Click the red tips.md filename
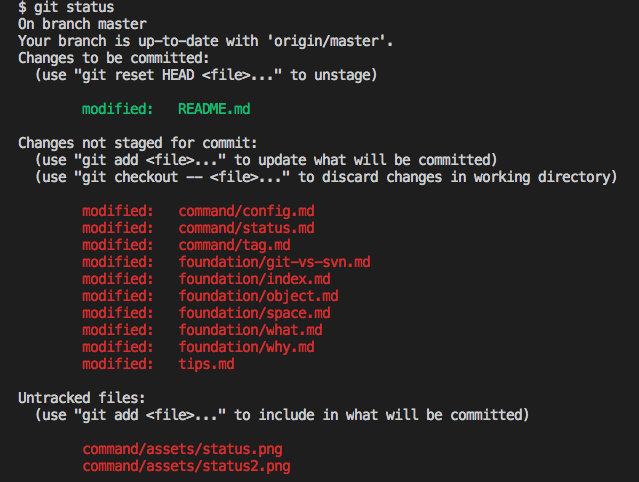This screenshot has width=639, height=482. [207, 364]
